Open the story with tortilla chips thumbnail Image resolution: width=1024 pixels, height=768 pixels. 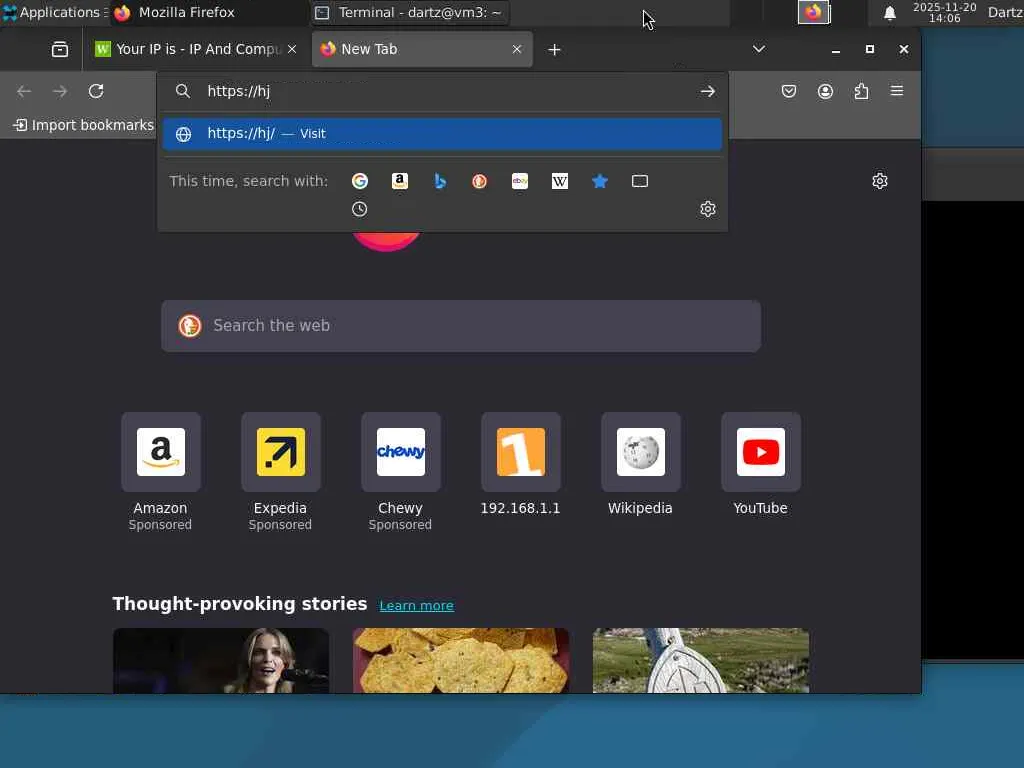click(461, 660)
